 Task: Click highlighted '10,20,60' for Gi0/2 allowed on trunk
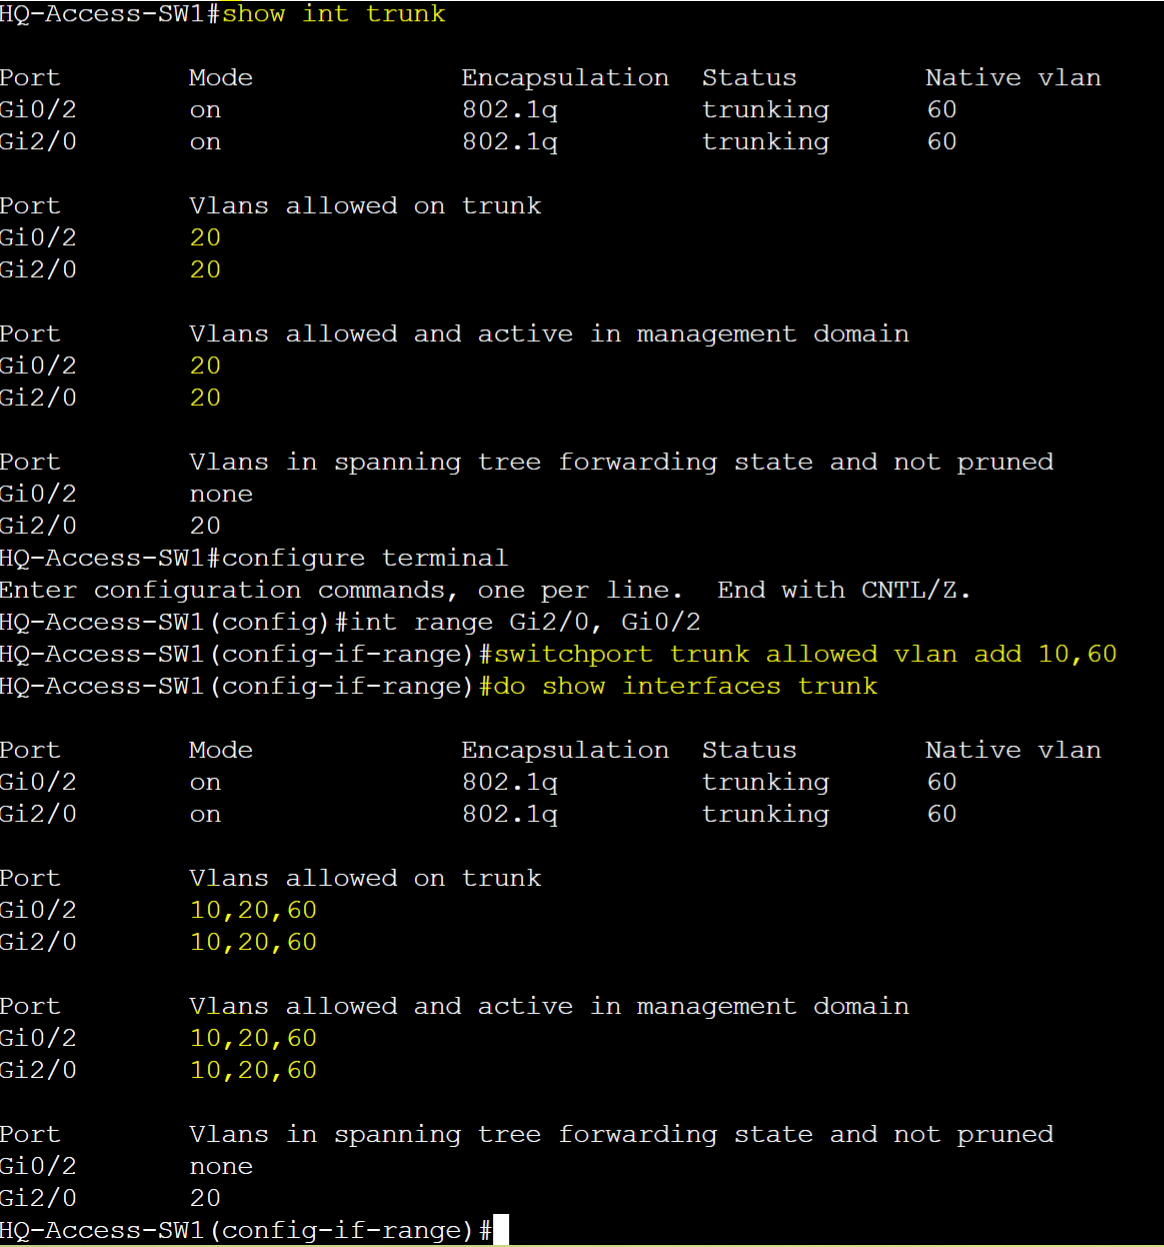coord(253,910)
